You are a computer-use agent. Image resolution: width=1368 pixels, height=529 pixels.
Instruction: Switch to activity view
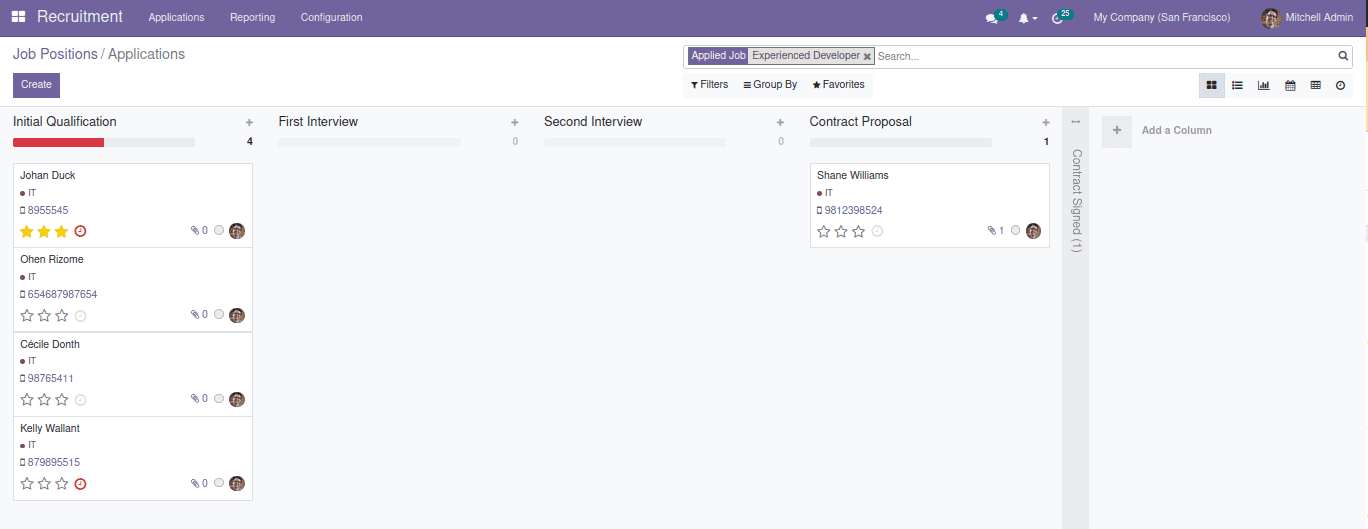tap(1341, 86)
